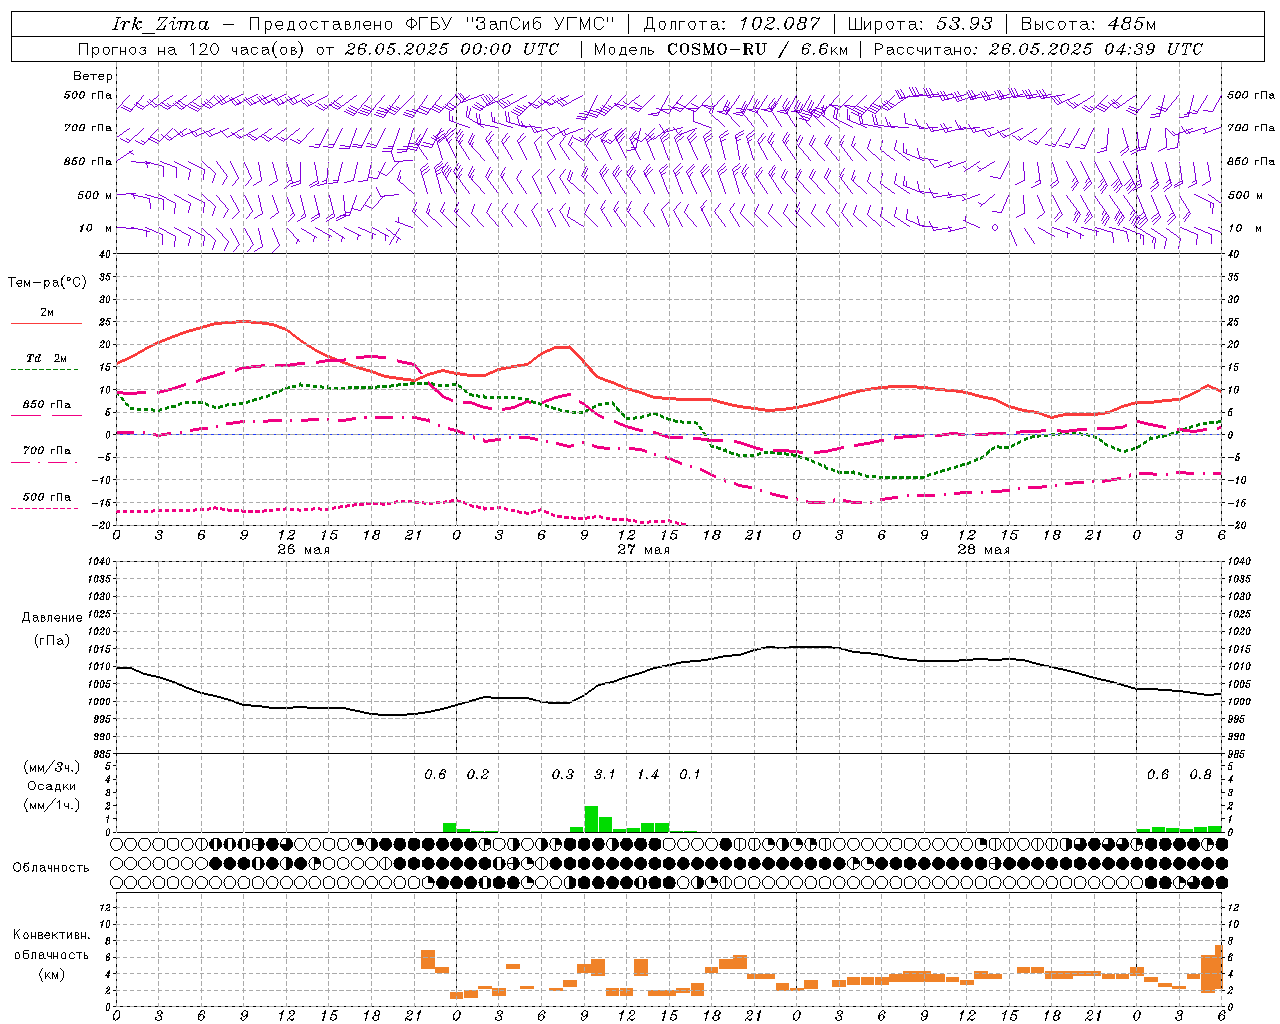Click the precipitation total "0.3"
1280x1024 pixels.
(x=563, y=775)
